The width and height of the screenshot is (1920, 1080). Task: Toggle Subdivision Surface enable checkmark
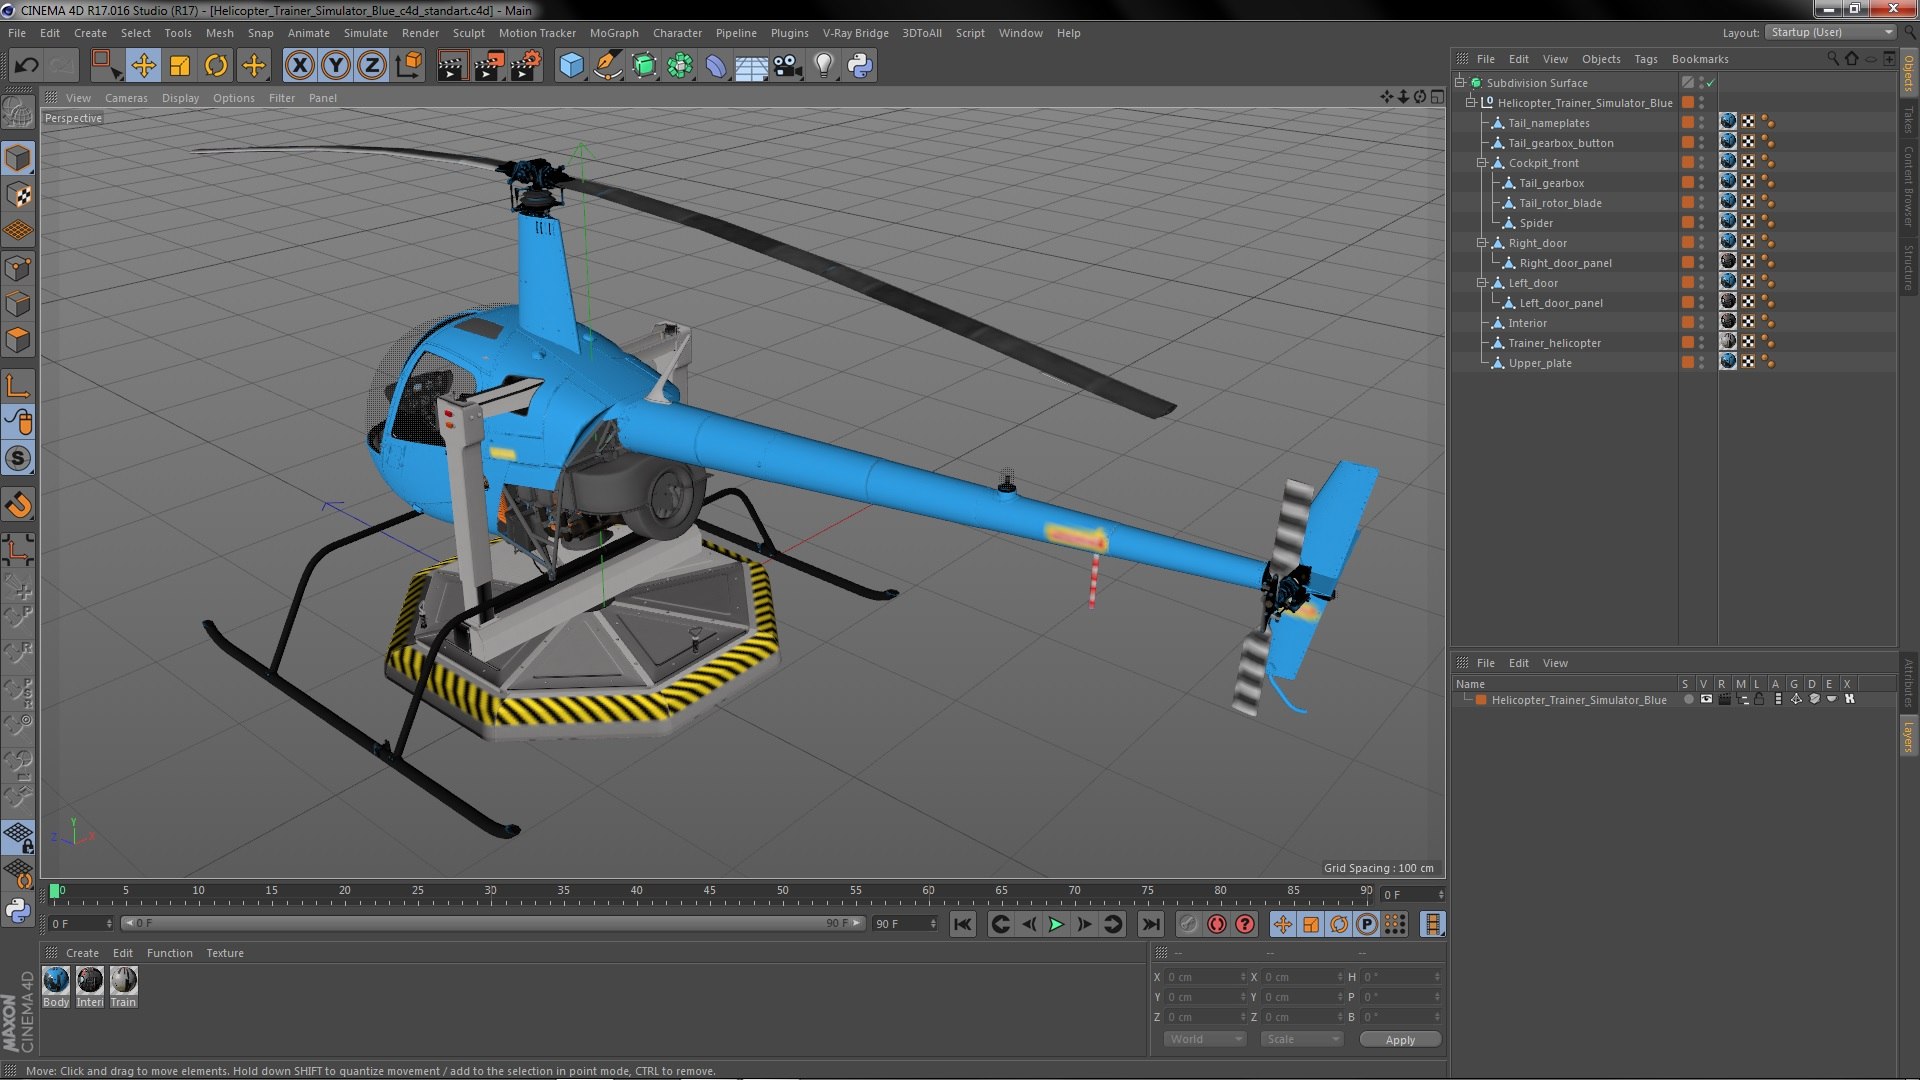coord(1711,83)
